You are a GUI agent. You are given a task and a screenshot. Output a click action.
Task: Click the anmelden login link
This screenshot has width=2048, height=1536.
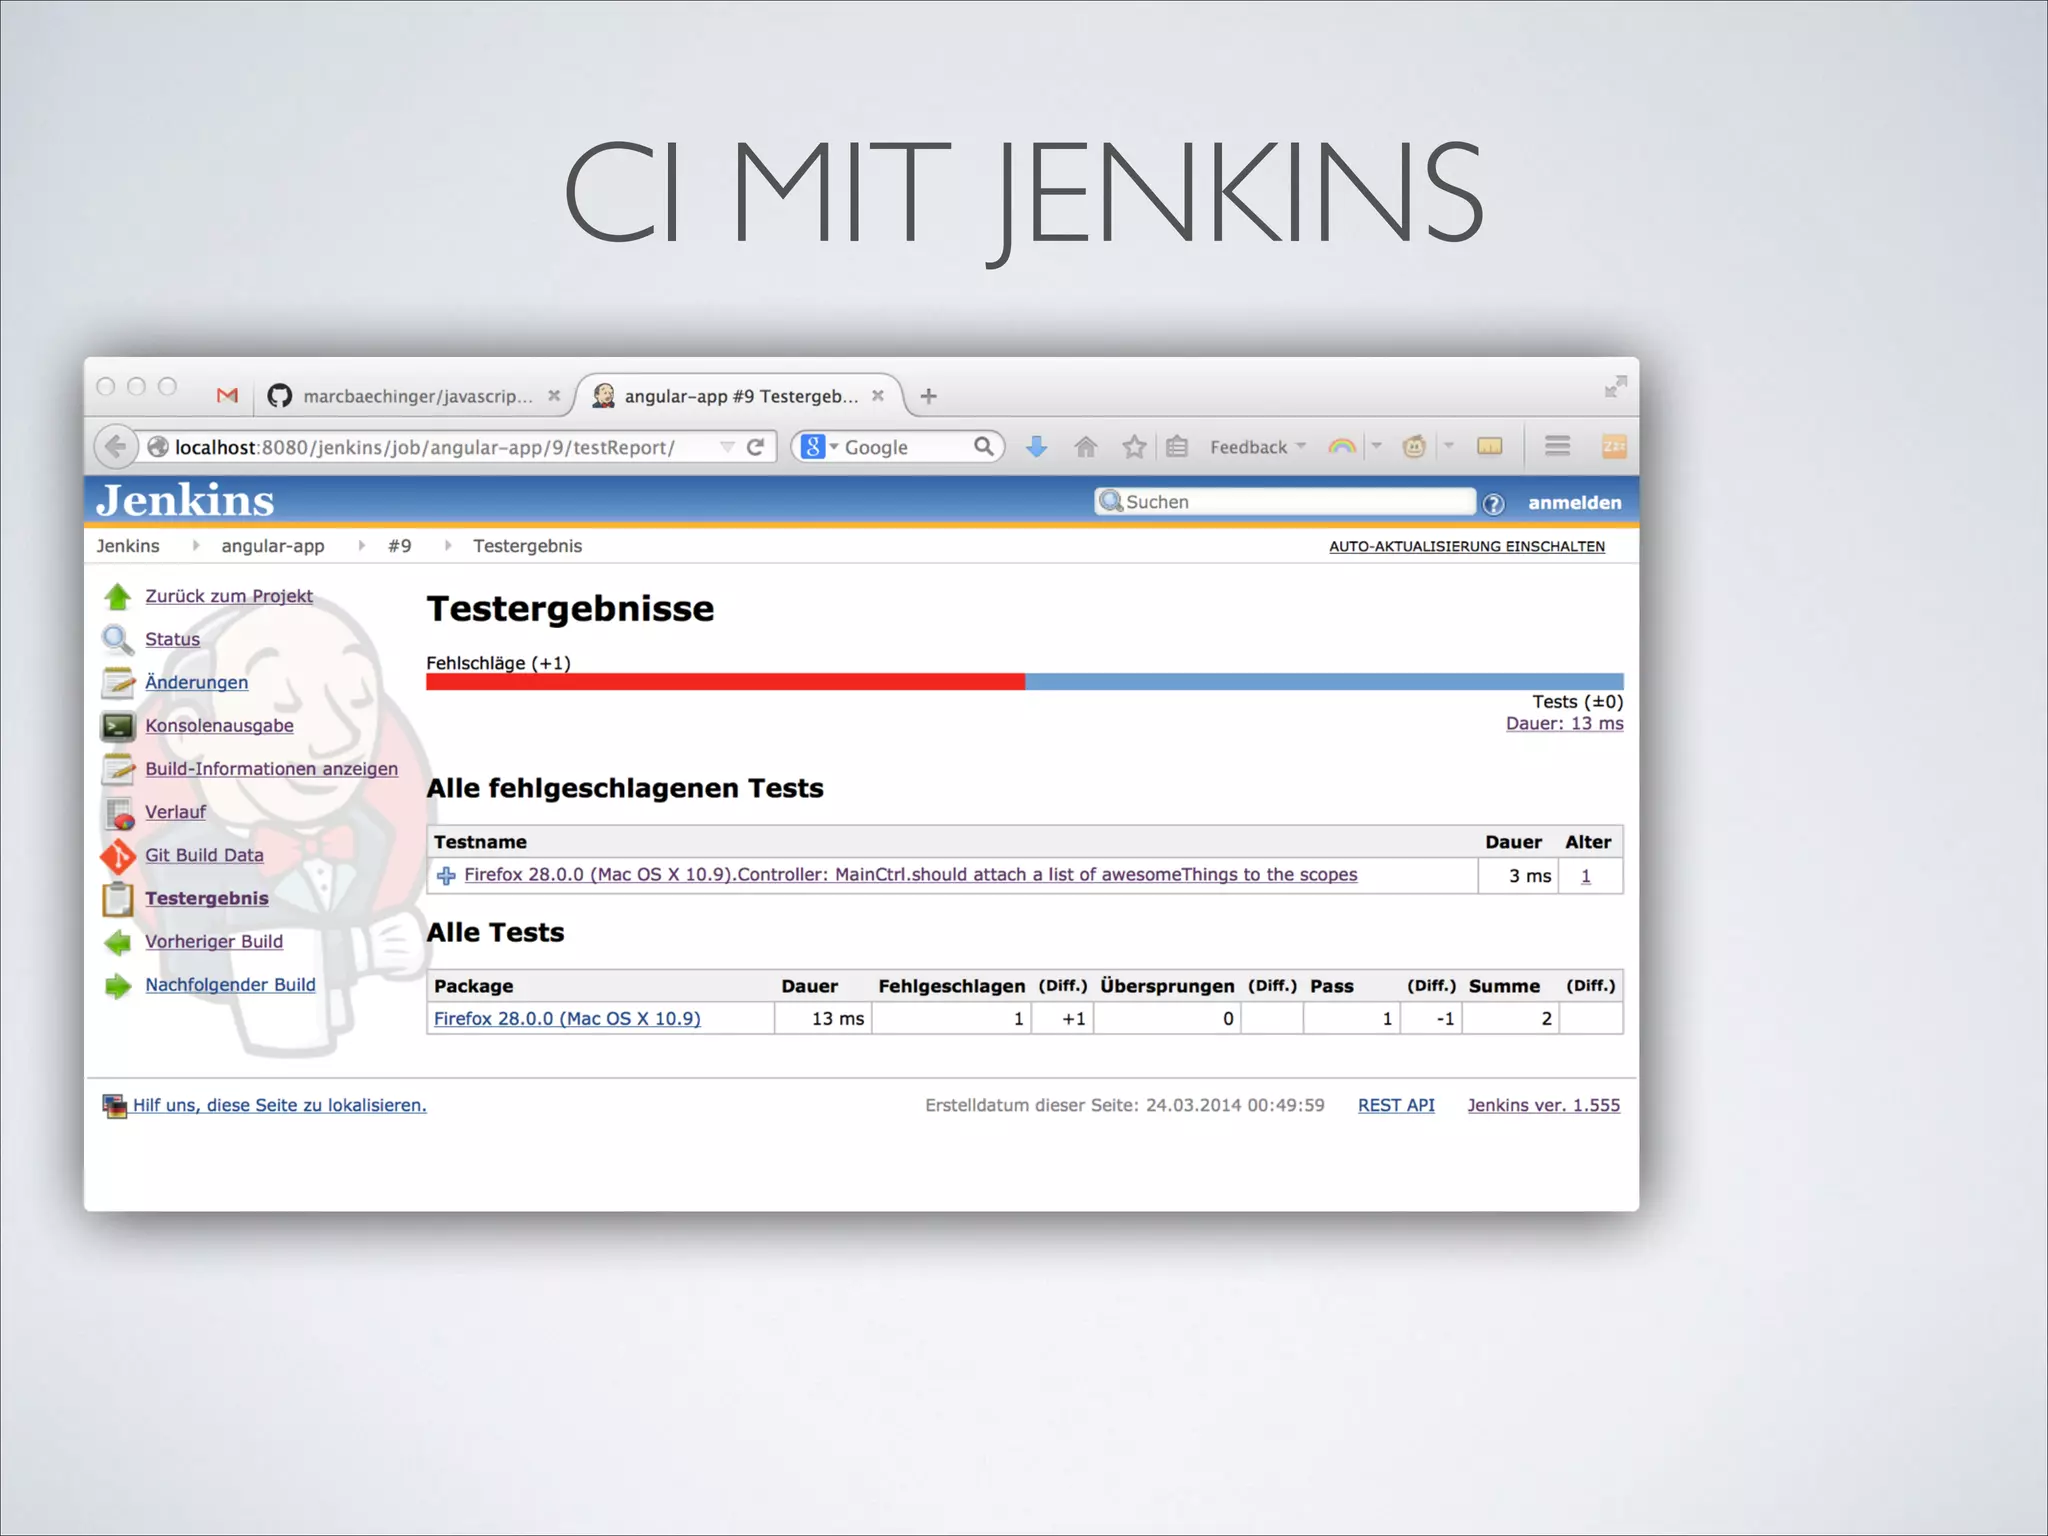[1574, 503]
